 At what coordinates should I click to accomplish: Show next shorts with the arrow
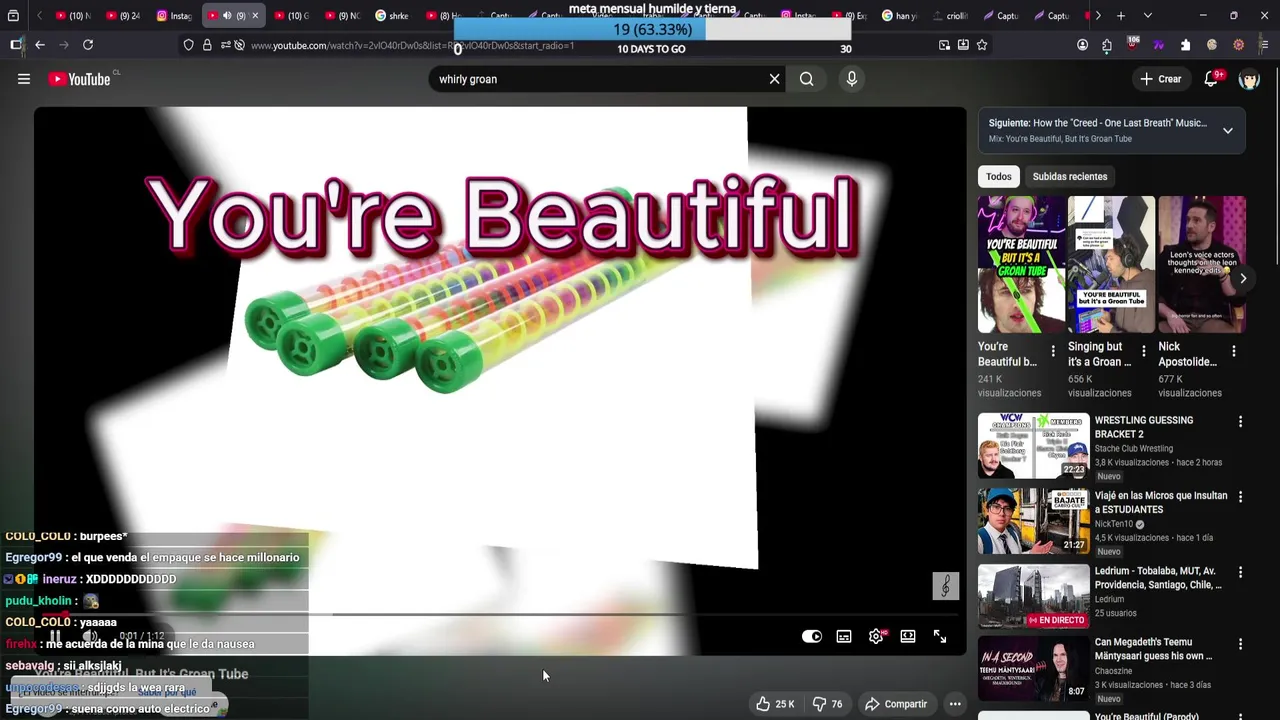pos(1243,278)
